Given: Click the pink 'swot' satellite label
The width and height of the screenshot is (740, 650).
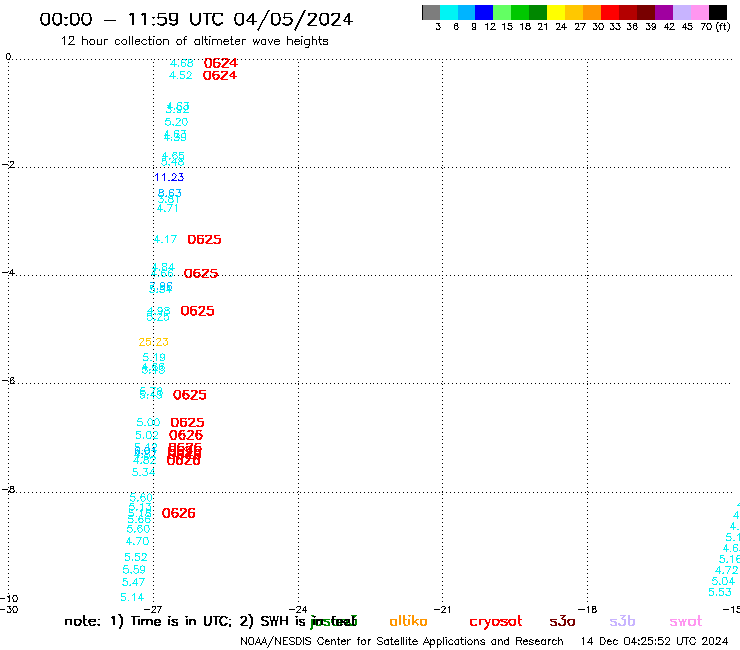Looking at the screenshot, I should pos(686,621).
